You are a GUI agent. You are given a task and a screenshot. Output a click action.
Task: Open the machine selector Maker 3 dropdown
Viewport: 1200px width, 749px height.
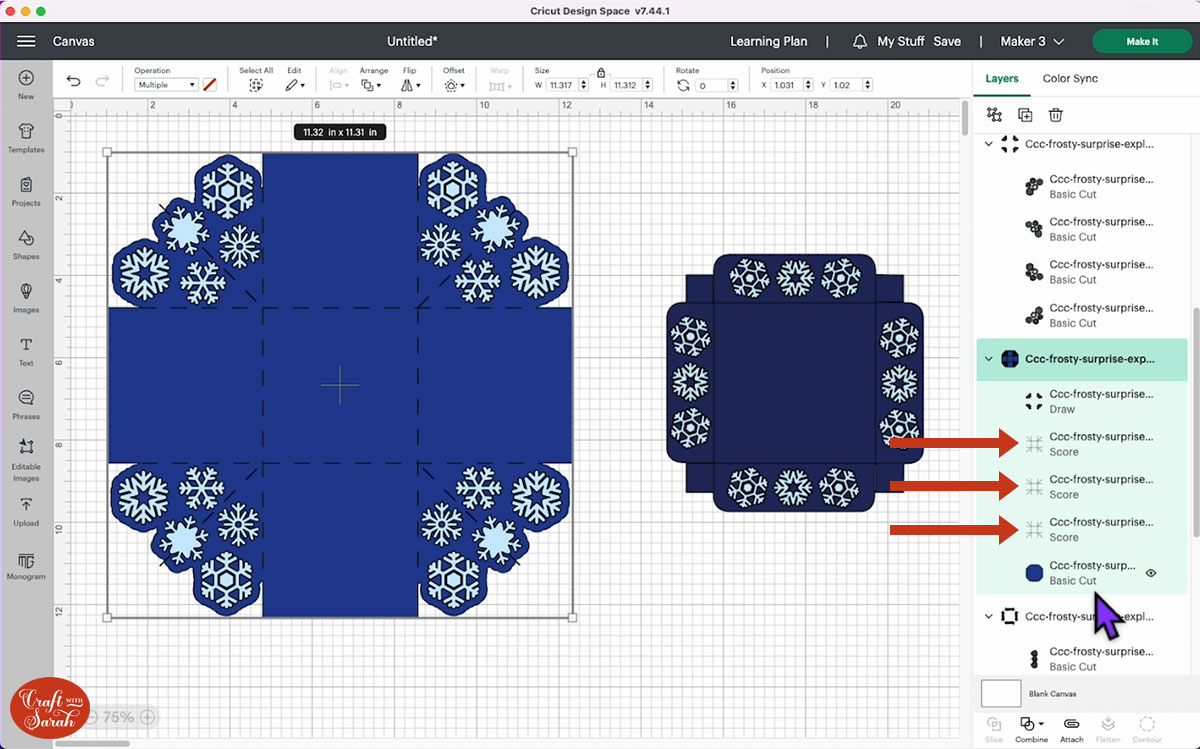pyautogui.click(x=1032, y=41)
